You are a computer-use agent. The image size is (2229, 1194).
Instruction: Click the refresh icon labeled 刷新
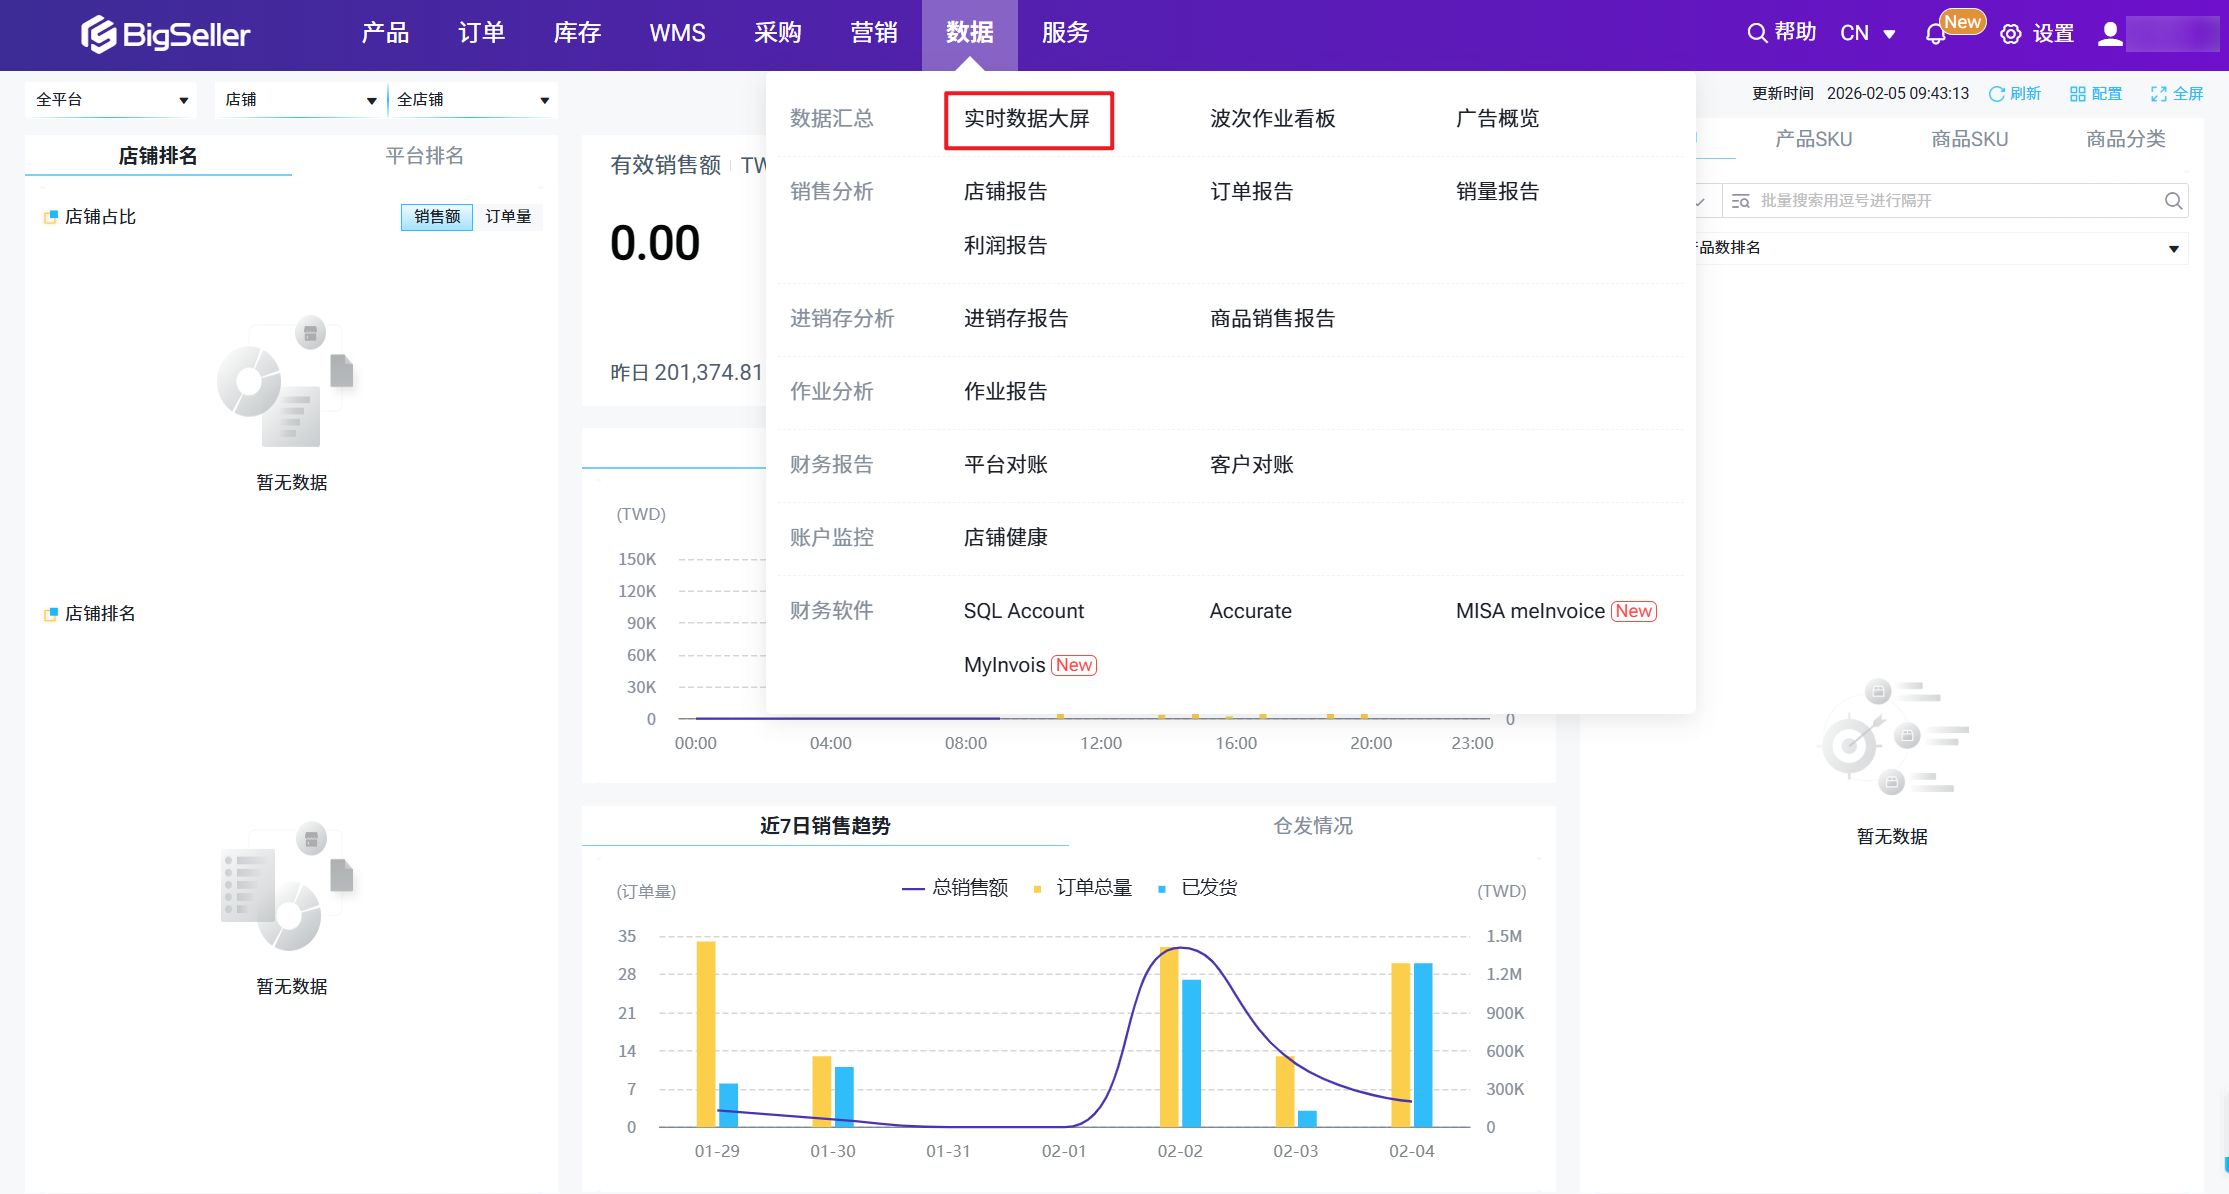click(1996, 94)
